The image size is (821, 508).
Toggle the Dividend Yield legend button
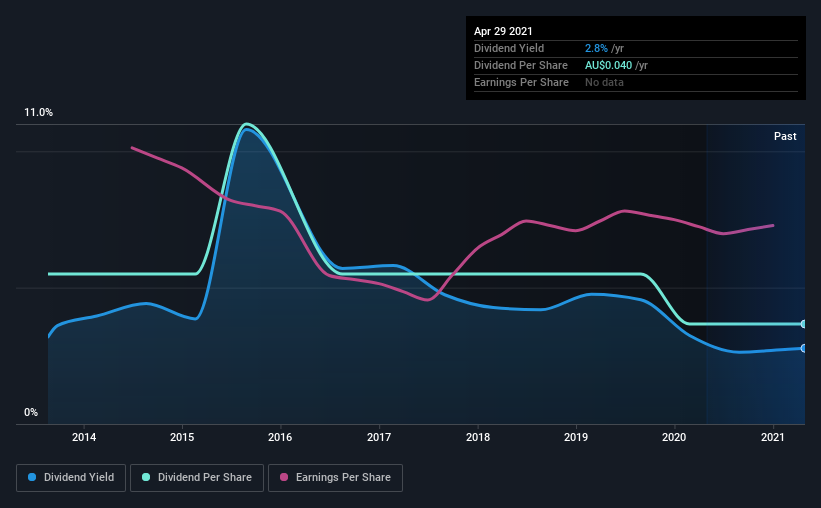tap(71, 478)
